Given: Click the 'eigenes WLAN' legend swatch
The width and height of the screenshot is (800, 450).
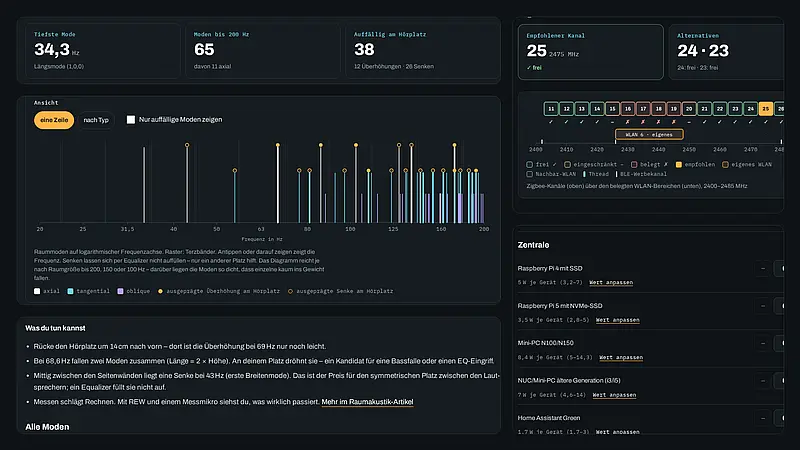Looking at the screenshot, I should click(726, 165).
